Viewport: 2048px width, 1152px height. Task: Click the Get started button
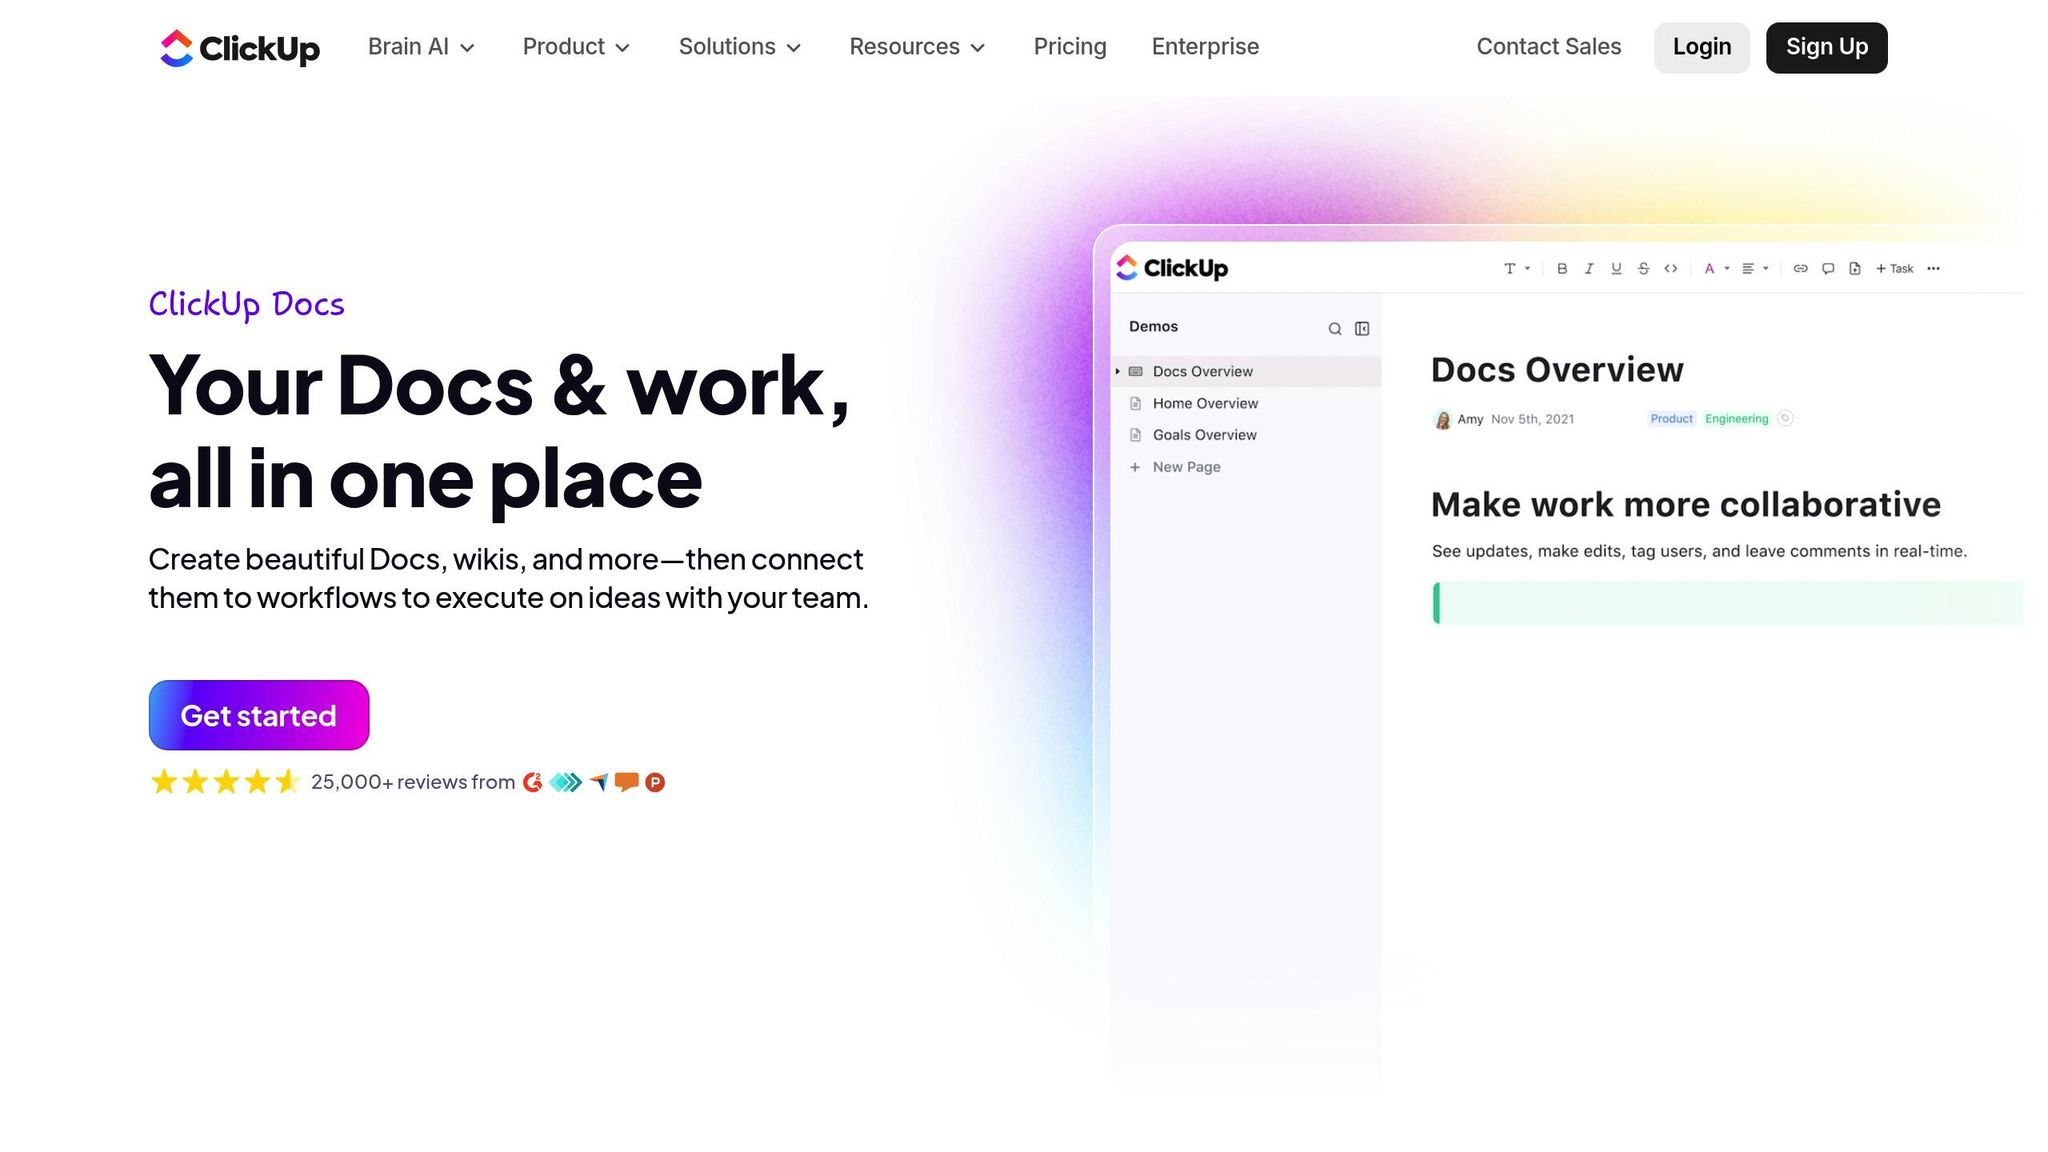[x=258, y=715]
